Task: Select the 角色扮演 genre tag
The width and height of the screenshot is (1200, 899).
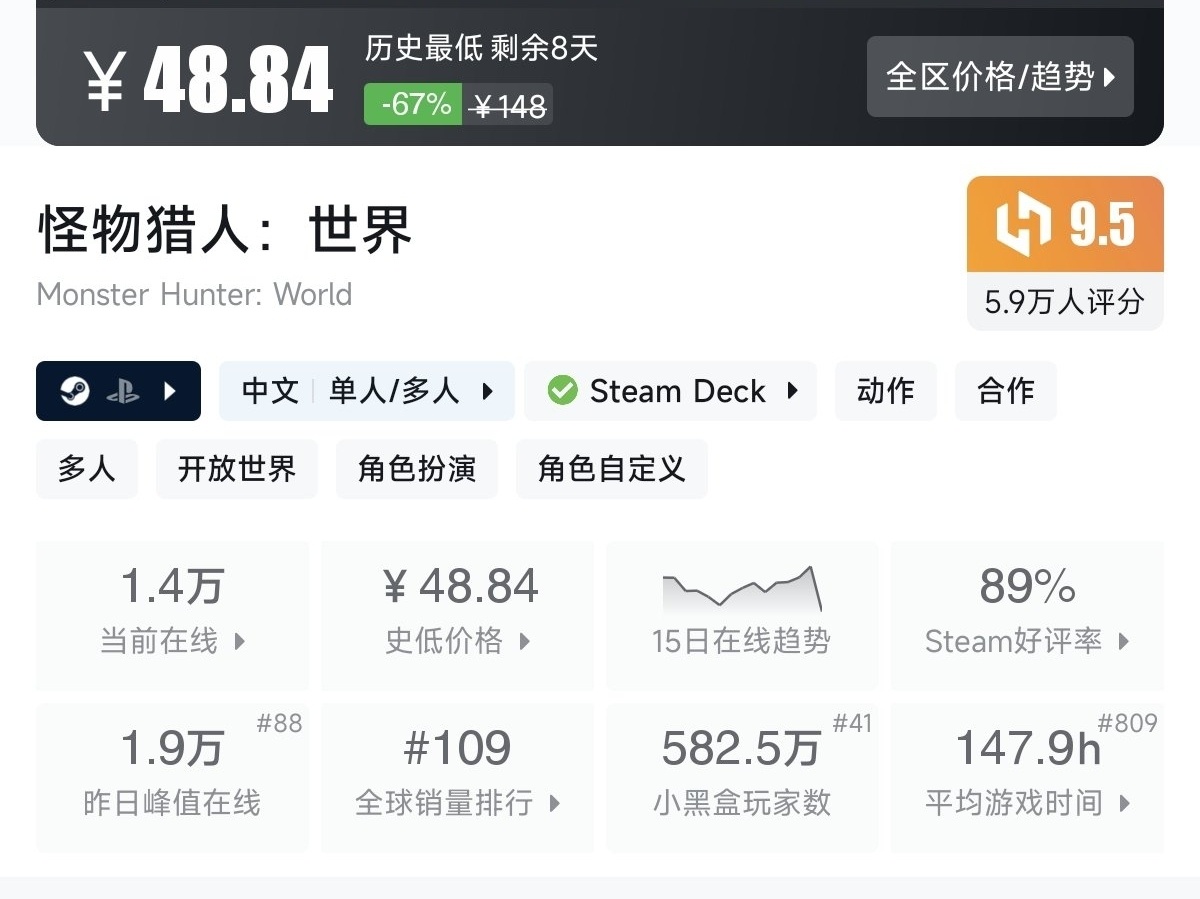Action: 417,469
